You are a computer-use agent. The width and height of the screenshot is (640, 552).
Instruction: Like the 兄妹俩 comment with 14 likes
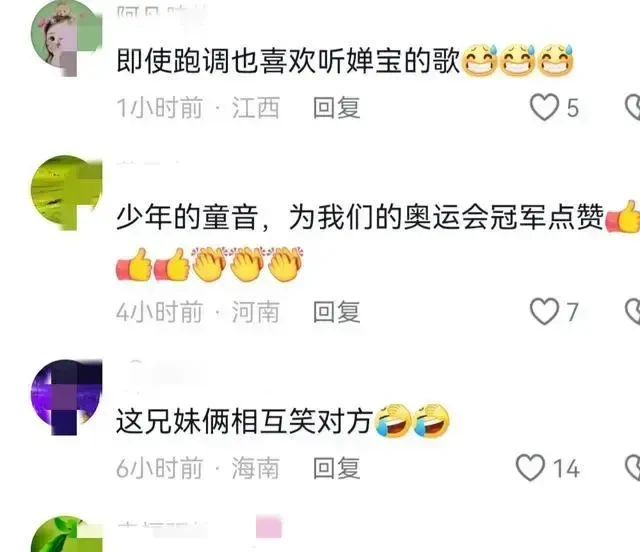click(531, 467)
